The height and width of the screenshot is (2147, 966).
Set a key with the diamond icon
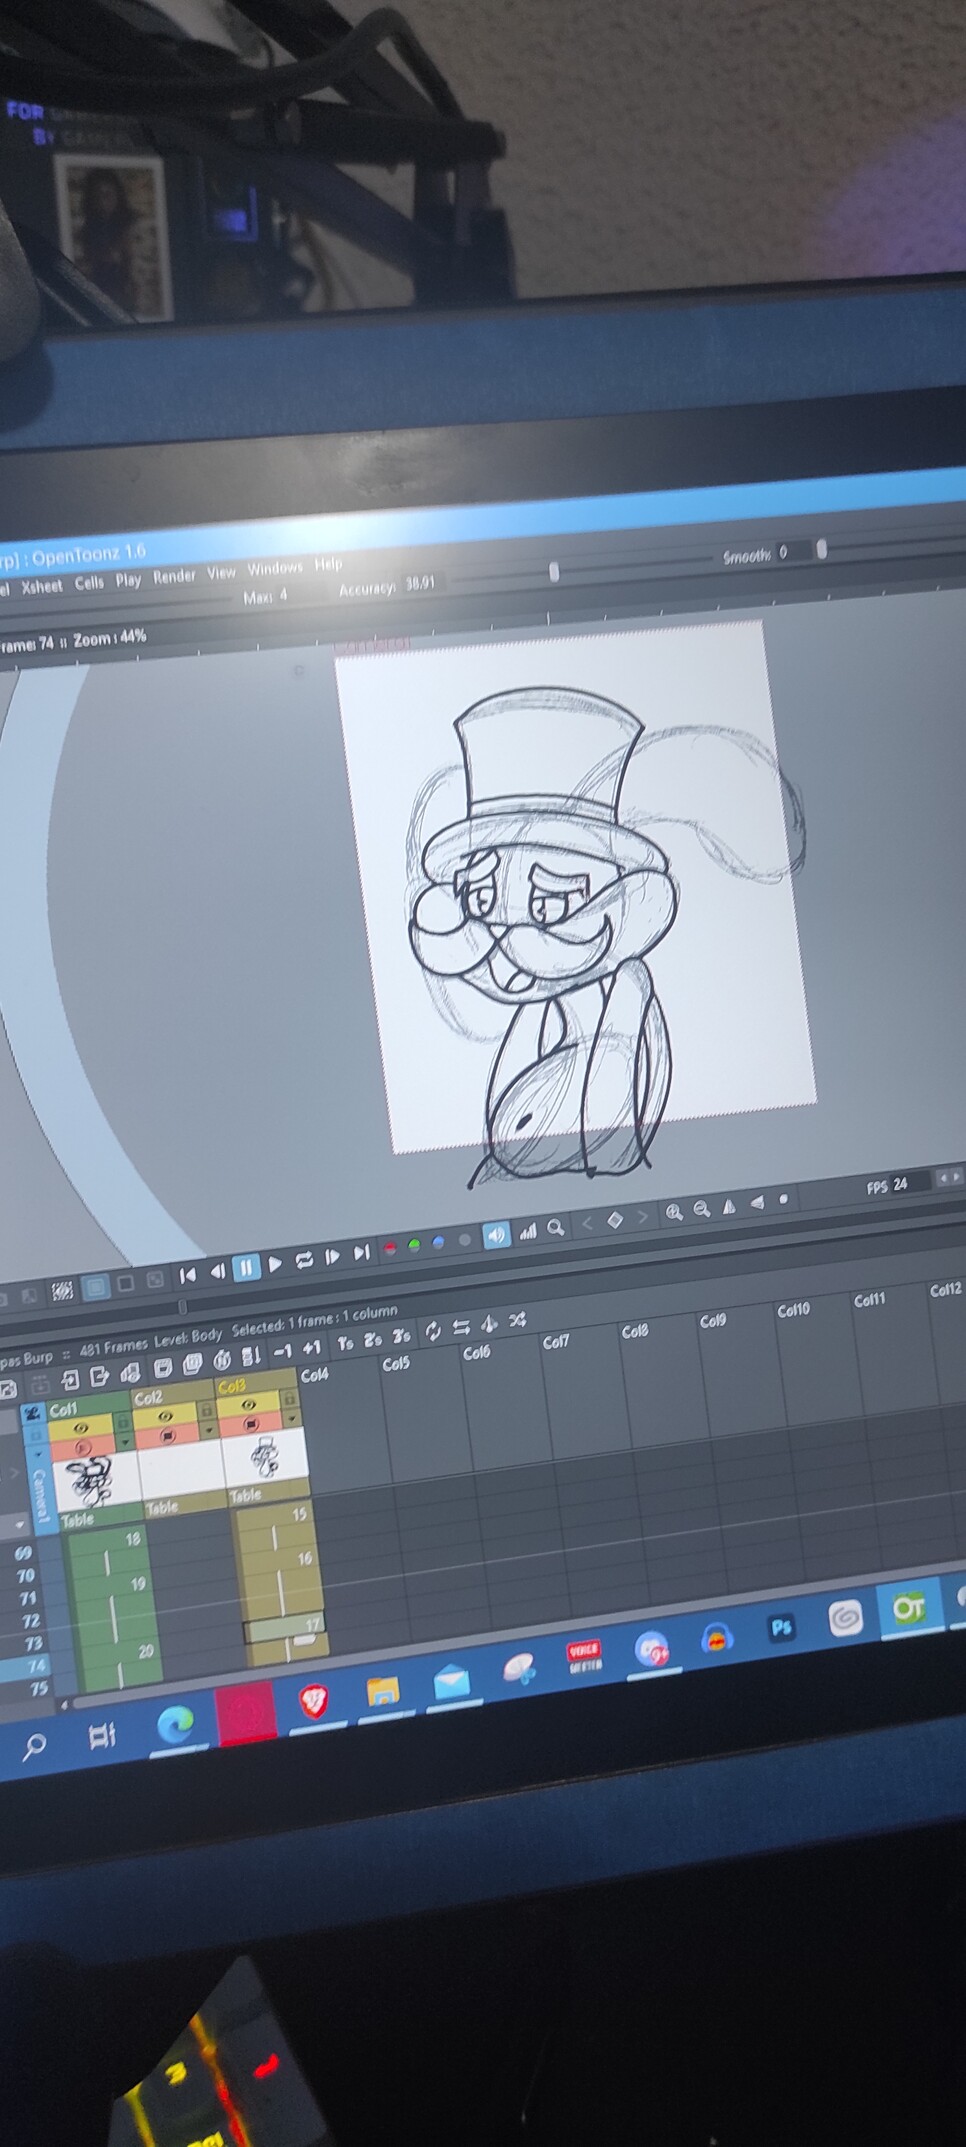pos(615,1219)
